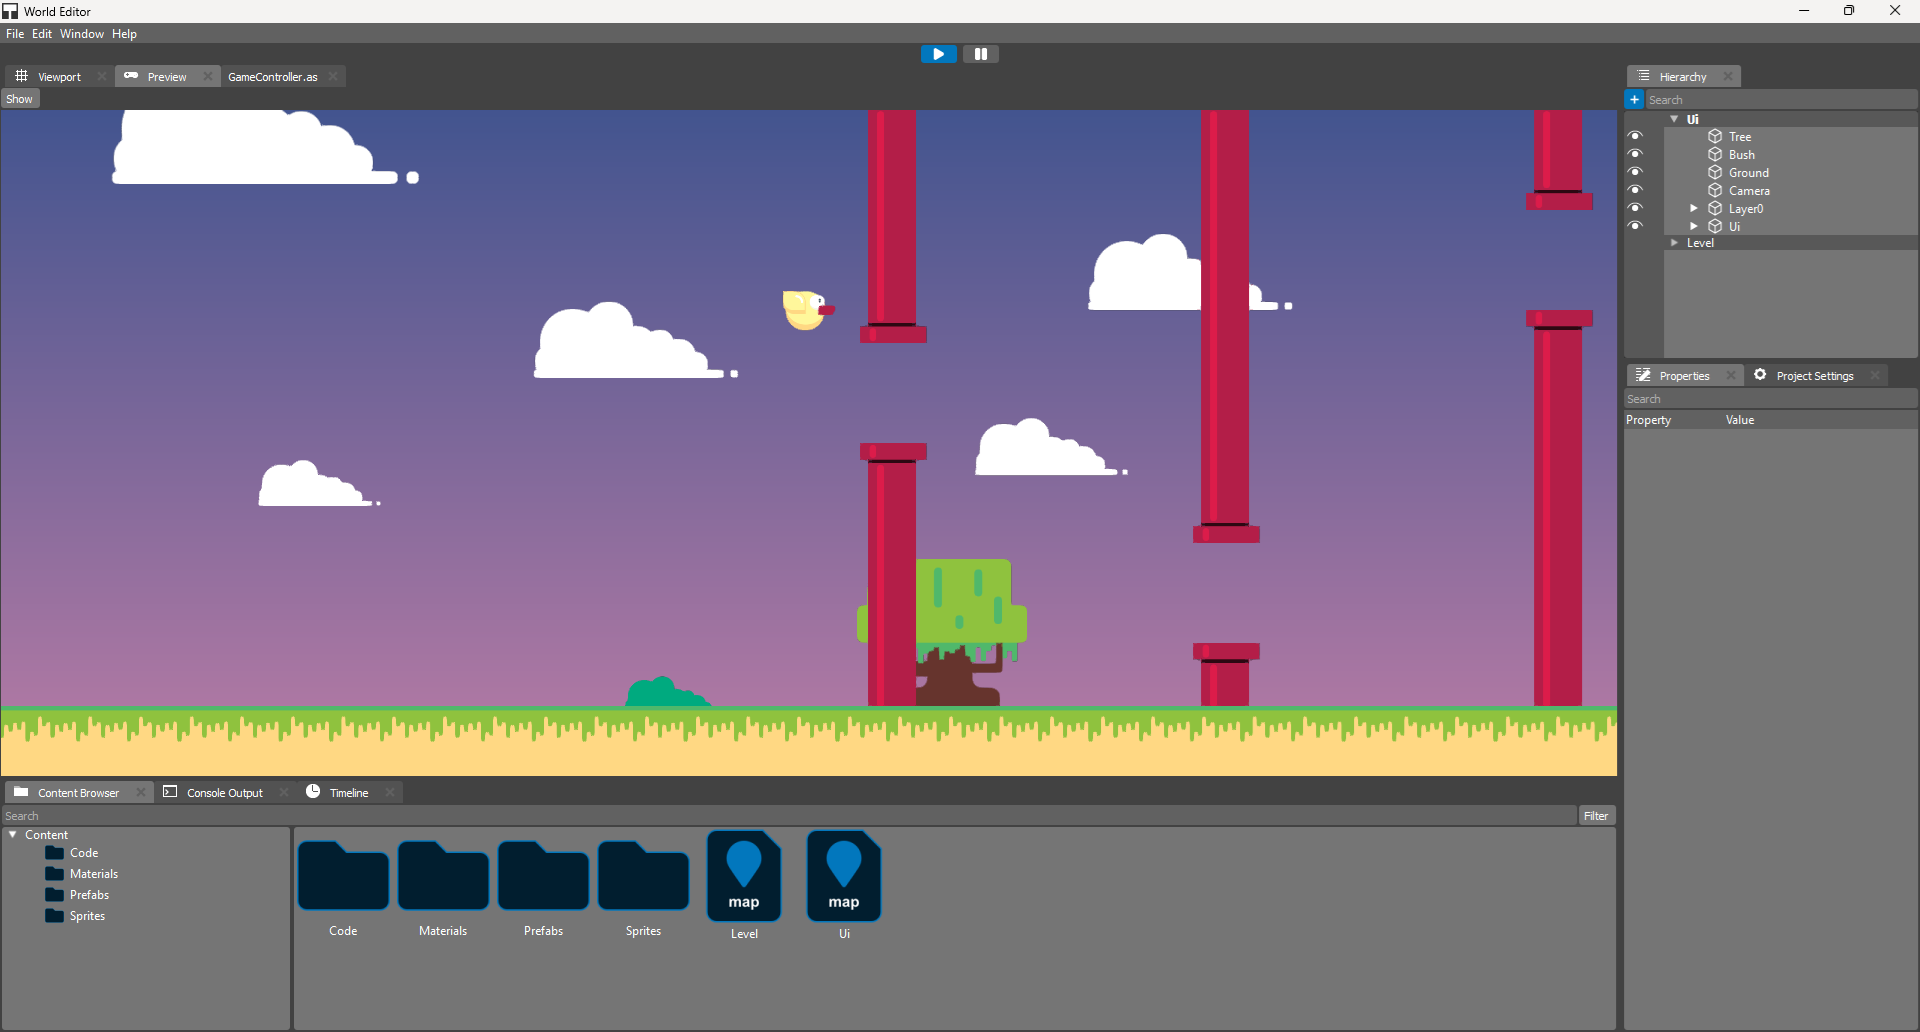The image size is (1920, 1032).
Task: Click the Value column header
Action: (1740, 420)
